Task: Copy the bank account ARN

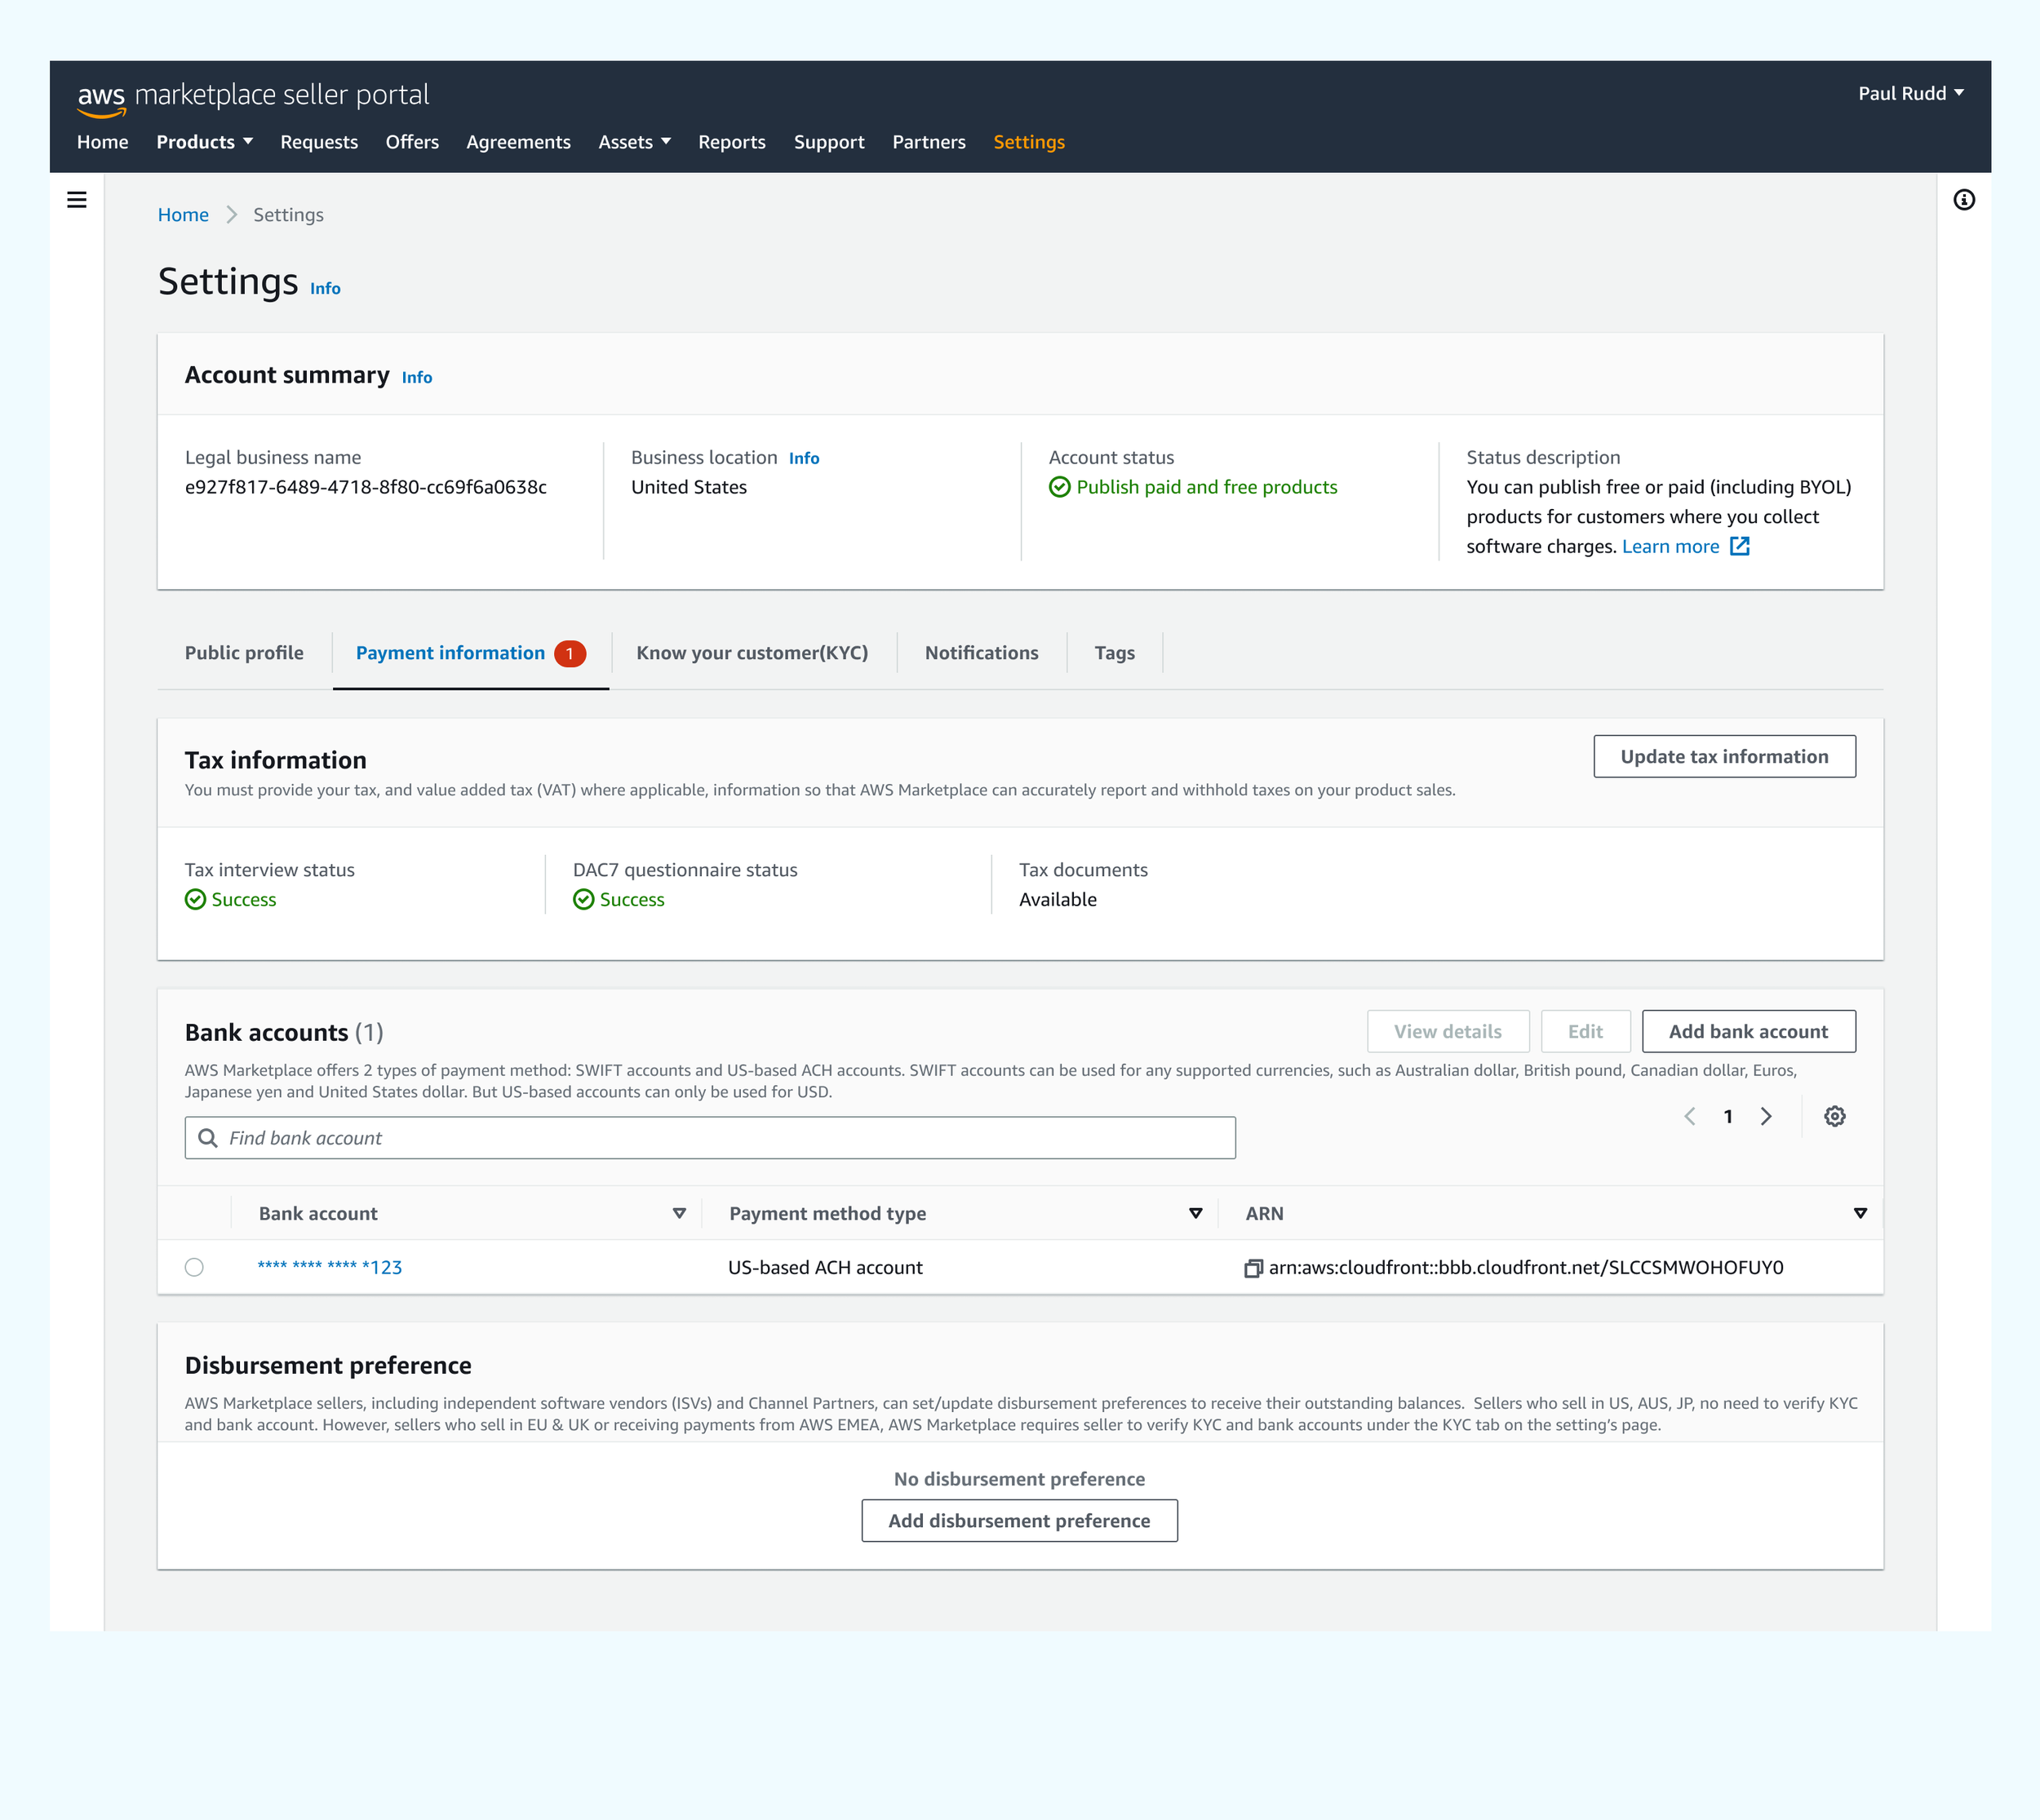Action: point(1253,1268)
